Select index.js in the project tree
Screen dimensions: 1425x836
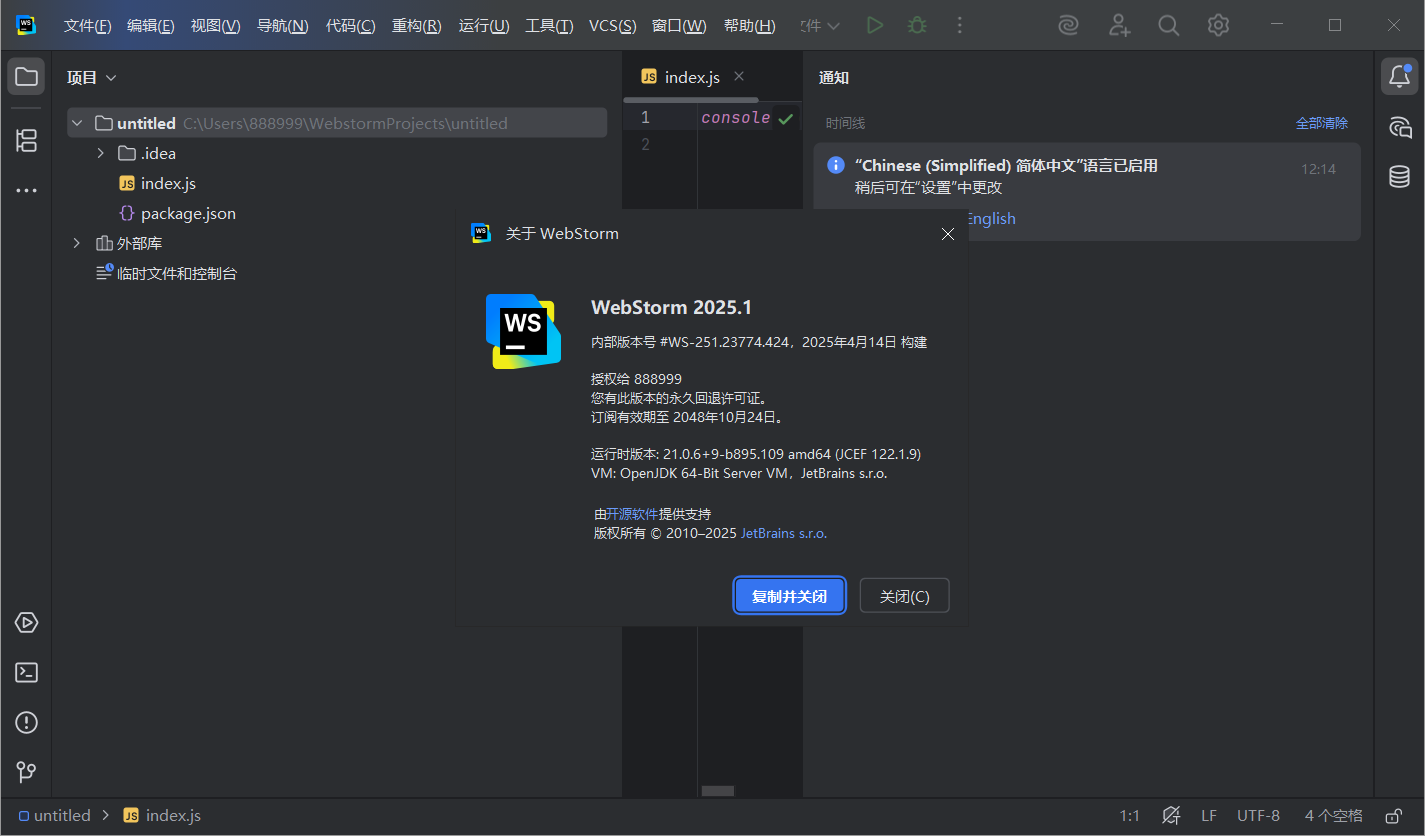click(168, 183)
